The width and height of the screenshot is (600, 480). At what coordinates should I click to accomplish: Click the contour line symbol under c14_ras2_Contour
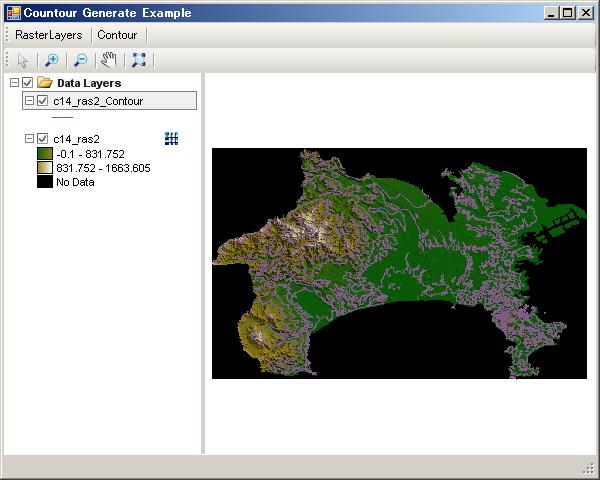coord(62,117)
